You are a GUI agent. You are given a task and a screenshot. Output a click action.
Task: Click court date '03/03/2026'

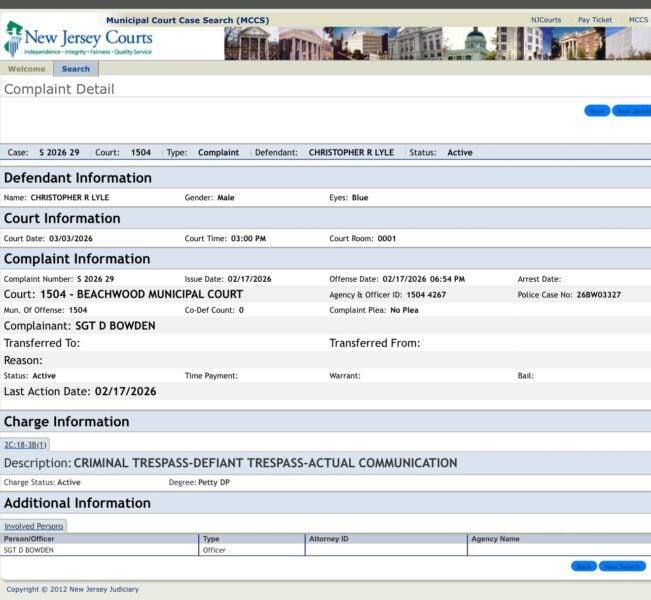click(71, 239)
